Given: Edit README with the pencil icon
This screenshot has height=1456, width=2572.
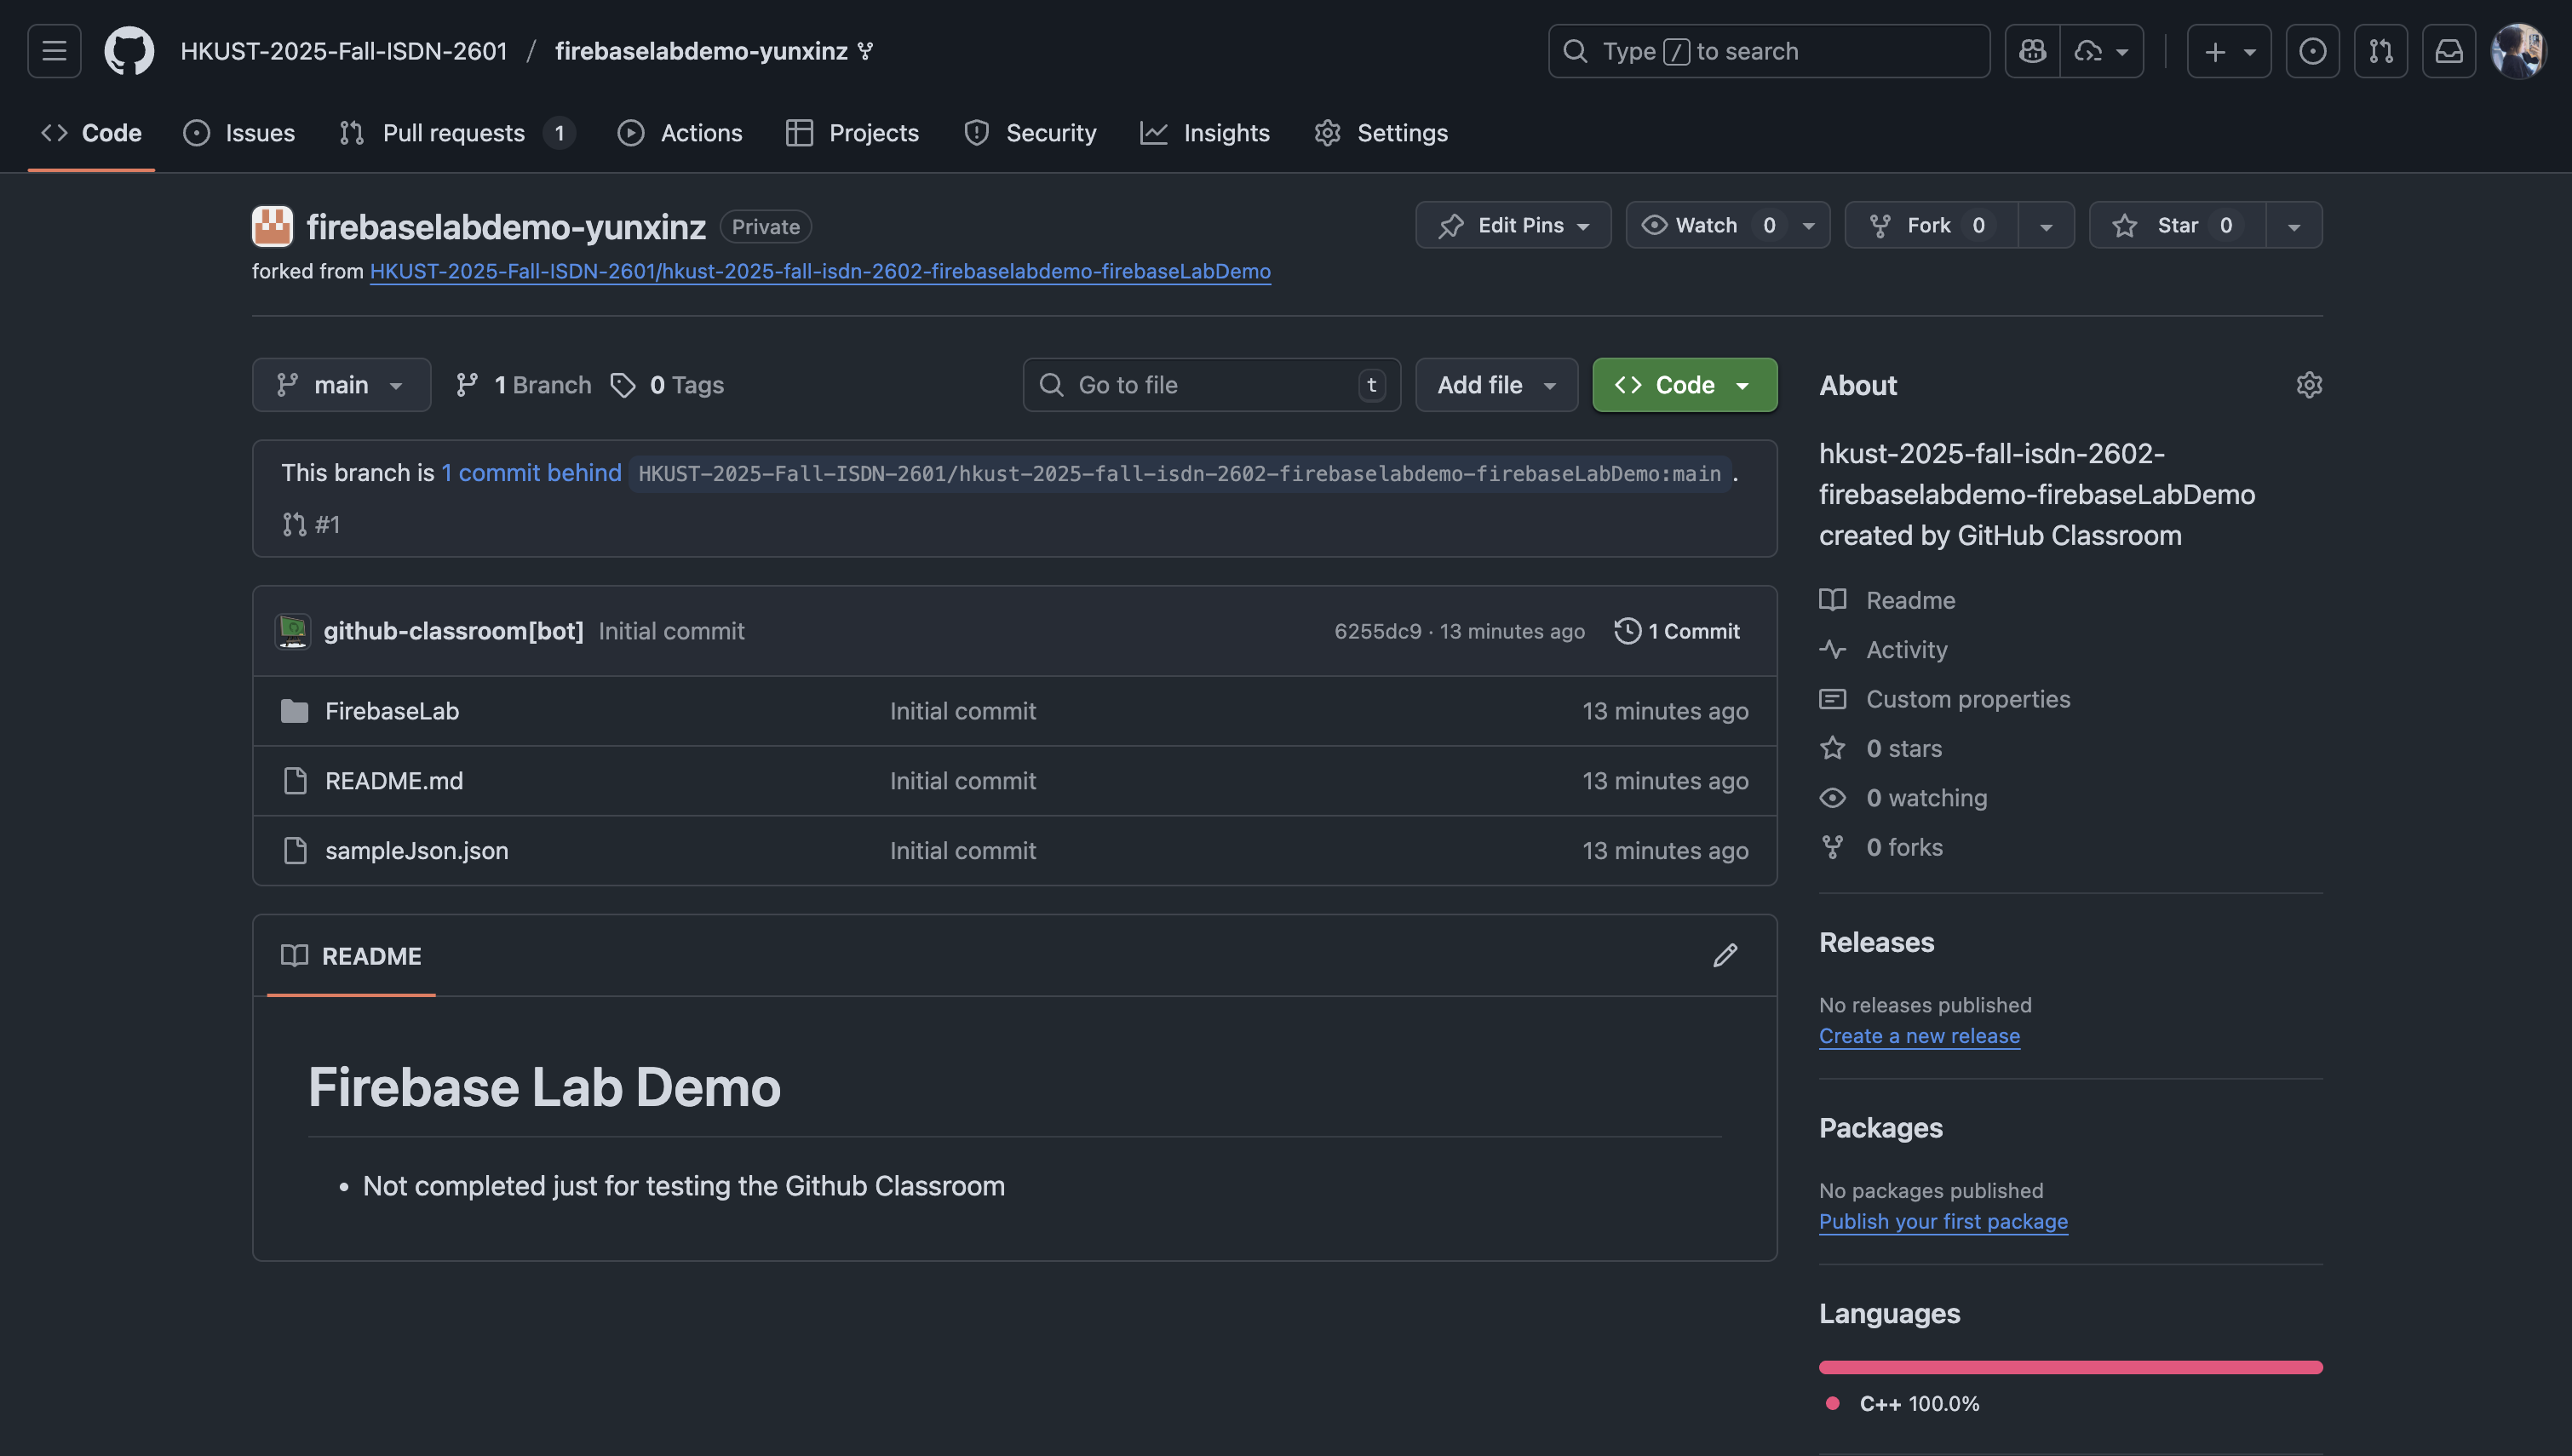Looking at the screenshot, I should tap(1724, 956).
